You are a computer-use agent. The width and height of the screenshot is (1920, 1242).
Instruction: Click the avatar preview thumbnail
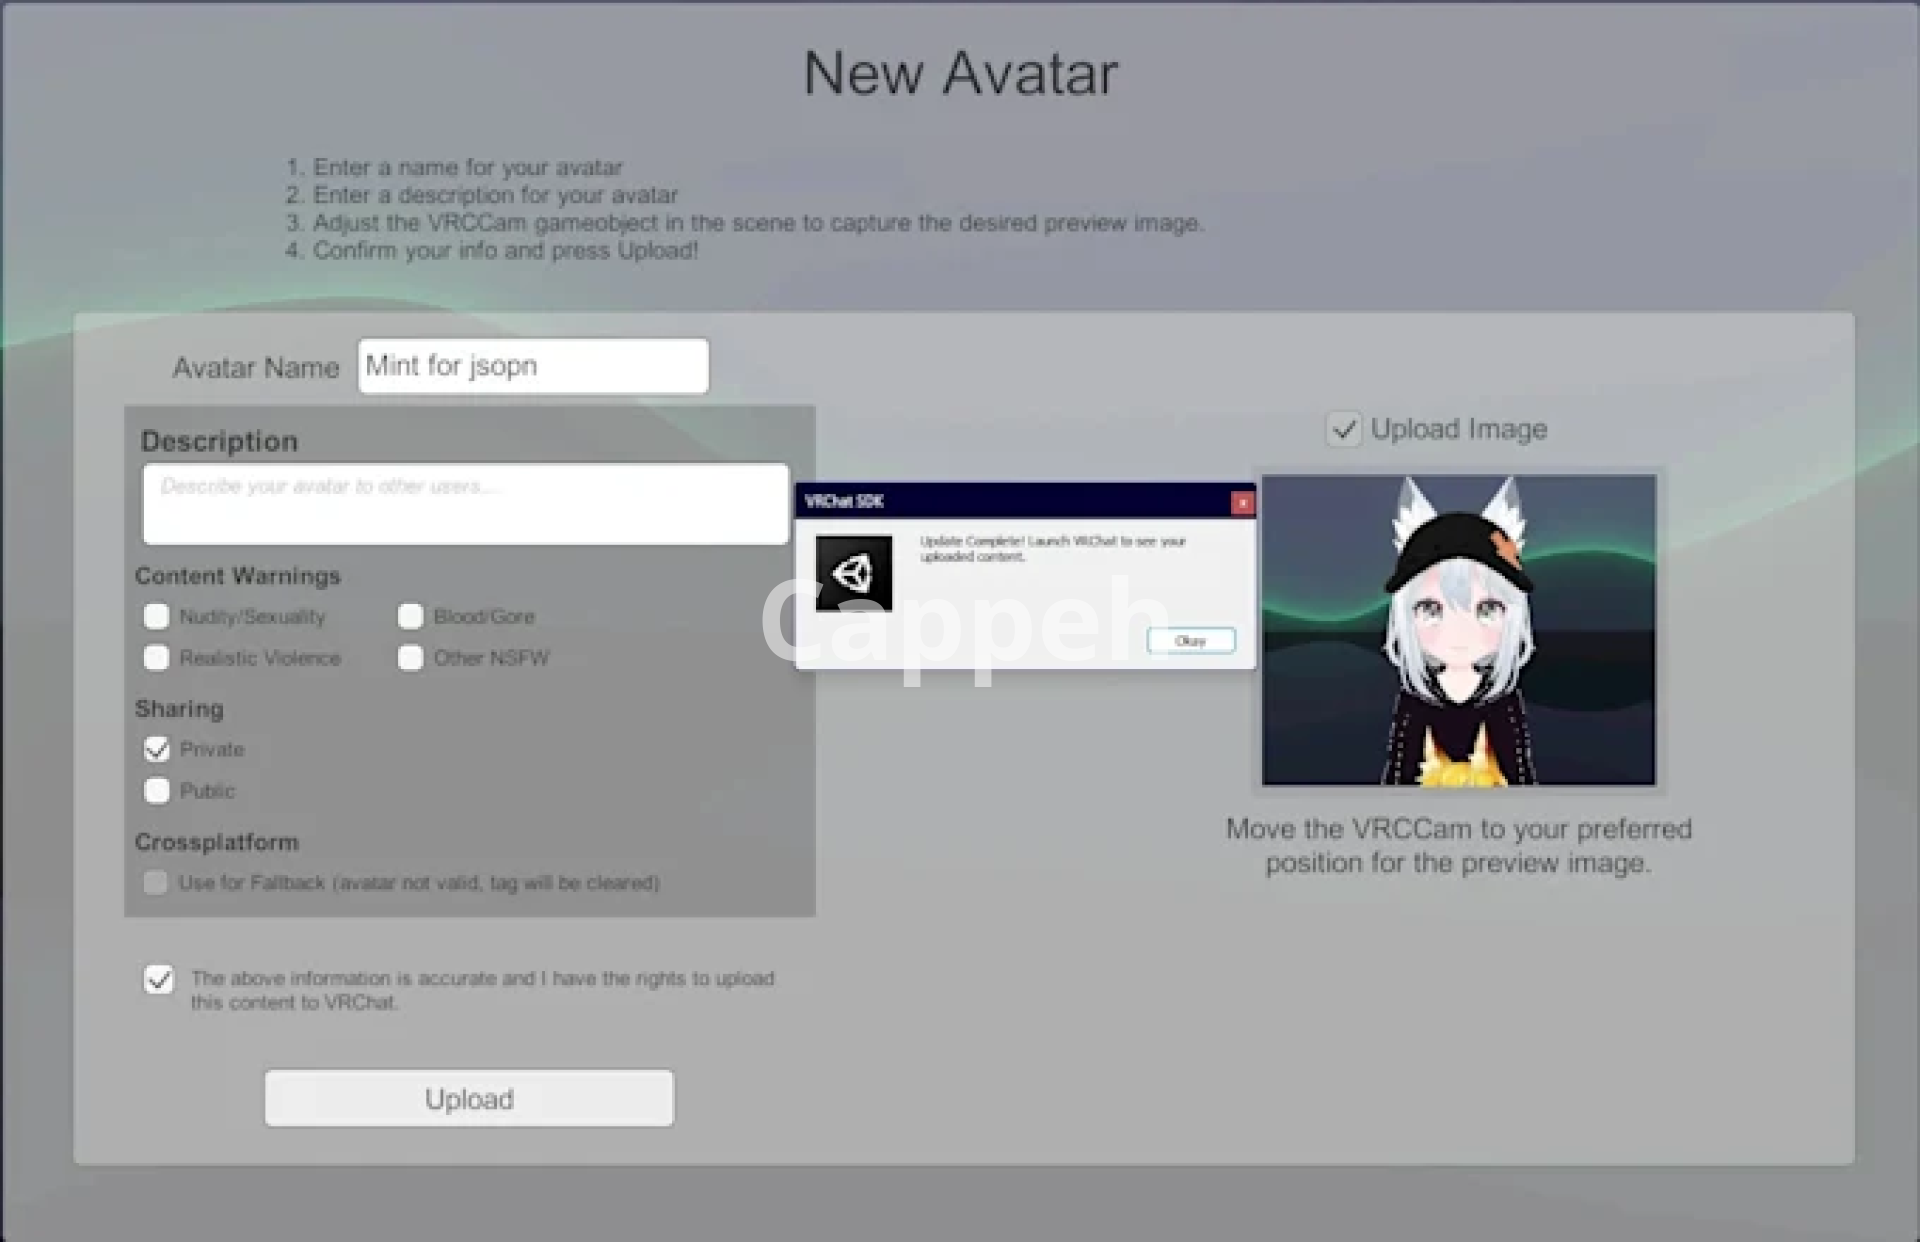click(1458, 630)
